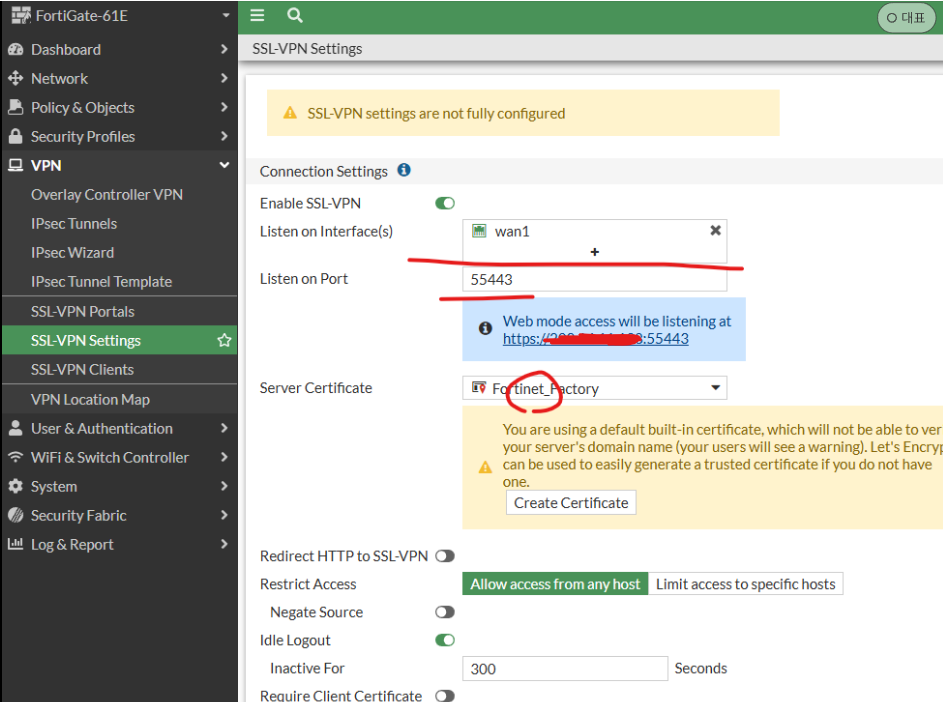Remove wan1 interface with the X

(716, 230)
